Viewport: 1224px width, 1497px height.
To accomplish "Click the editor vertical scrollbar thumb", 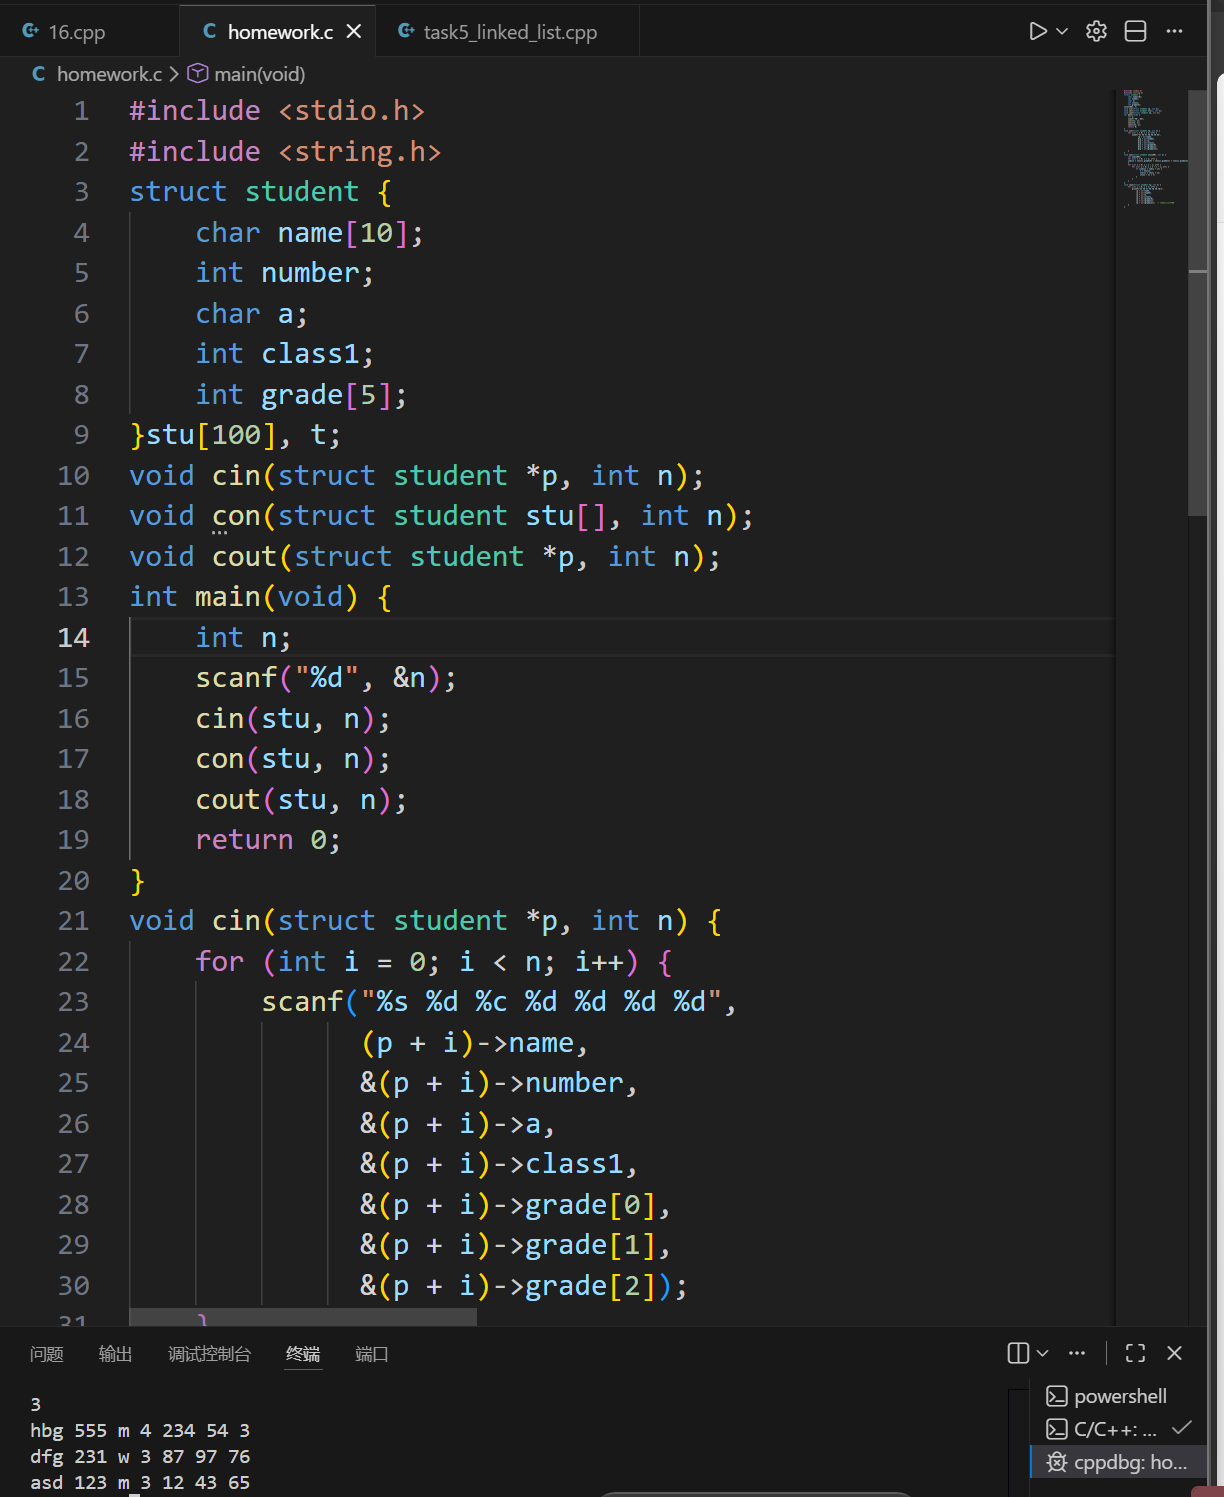I will click(x=1198, y=303).
